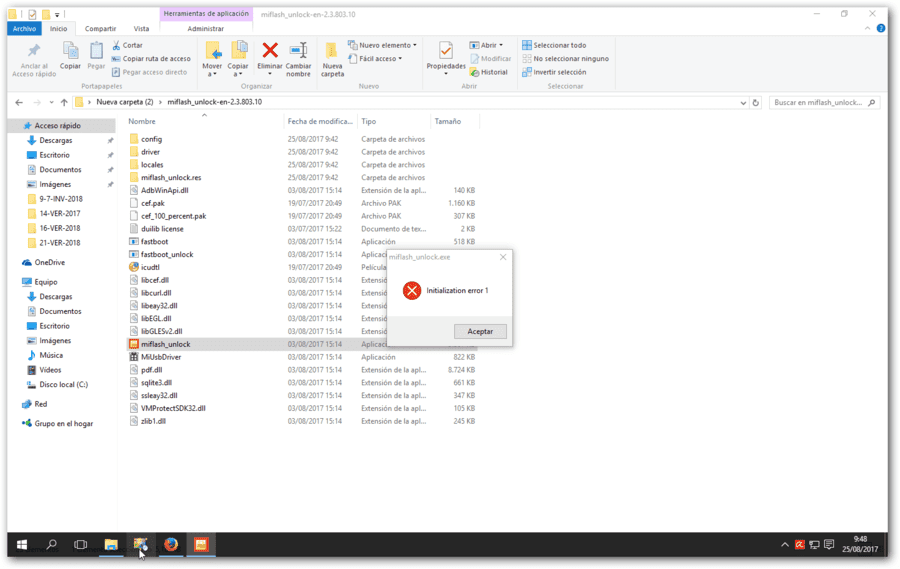The image size is (900, 569).
Task: Open Fácil acceso dropdown
Action: click(x=375, y=59)
